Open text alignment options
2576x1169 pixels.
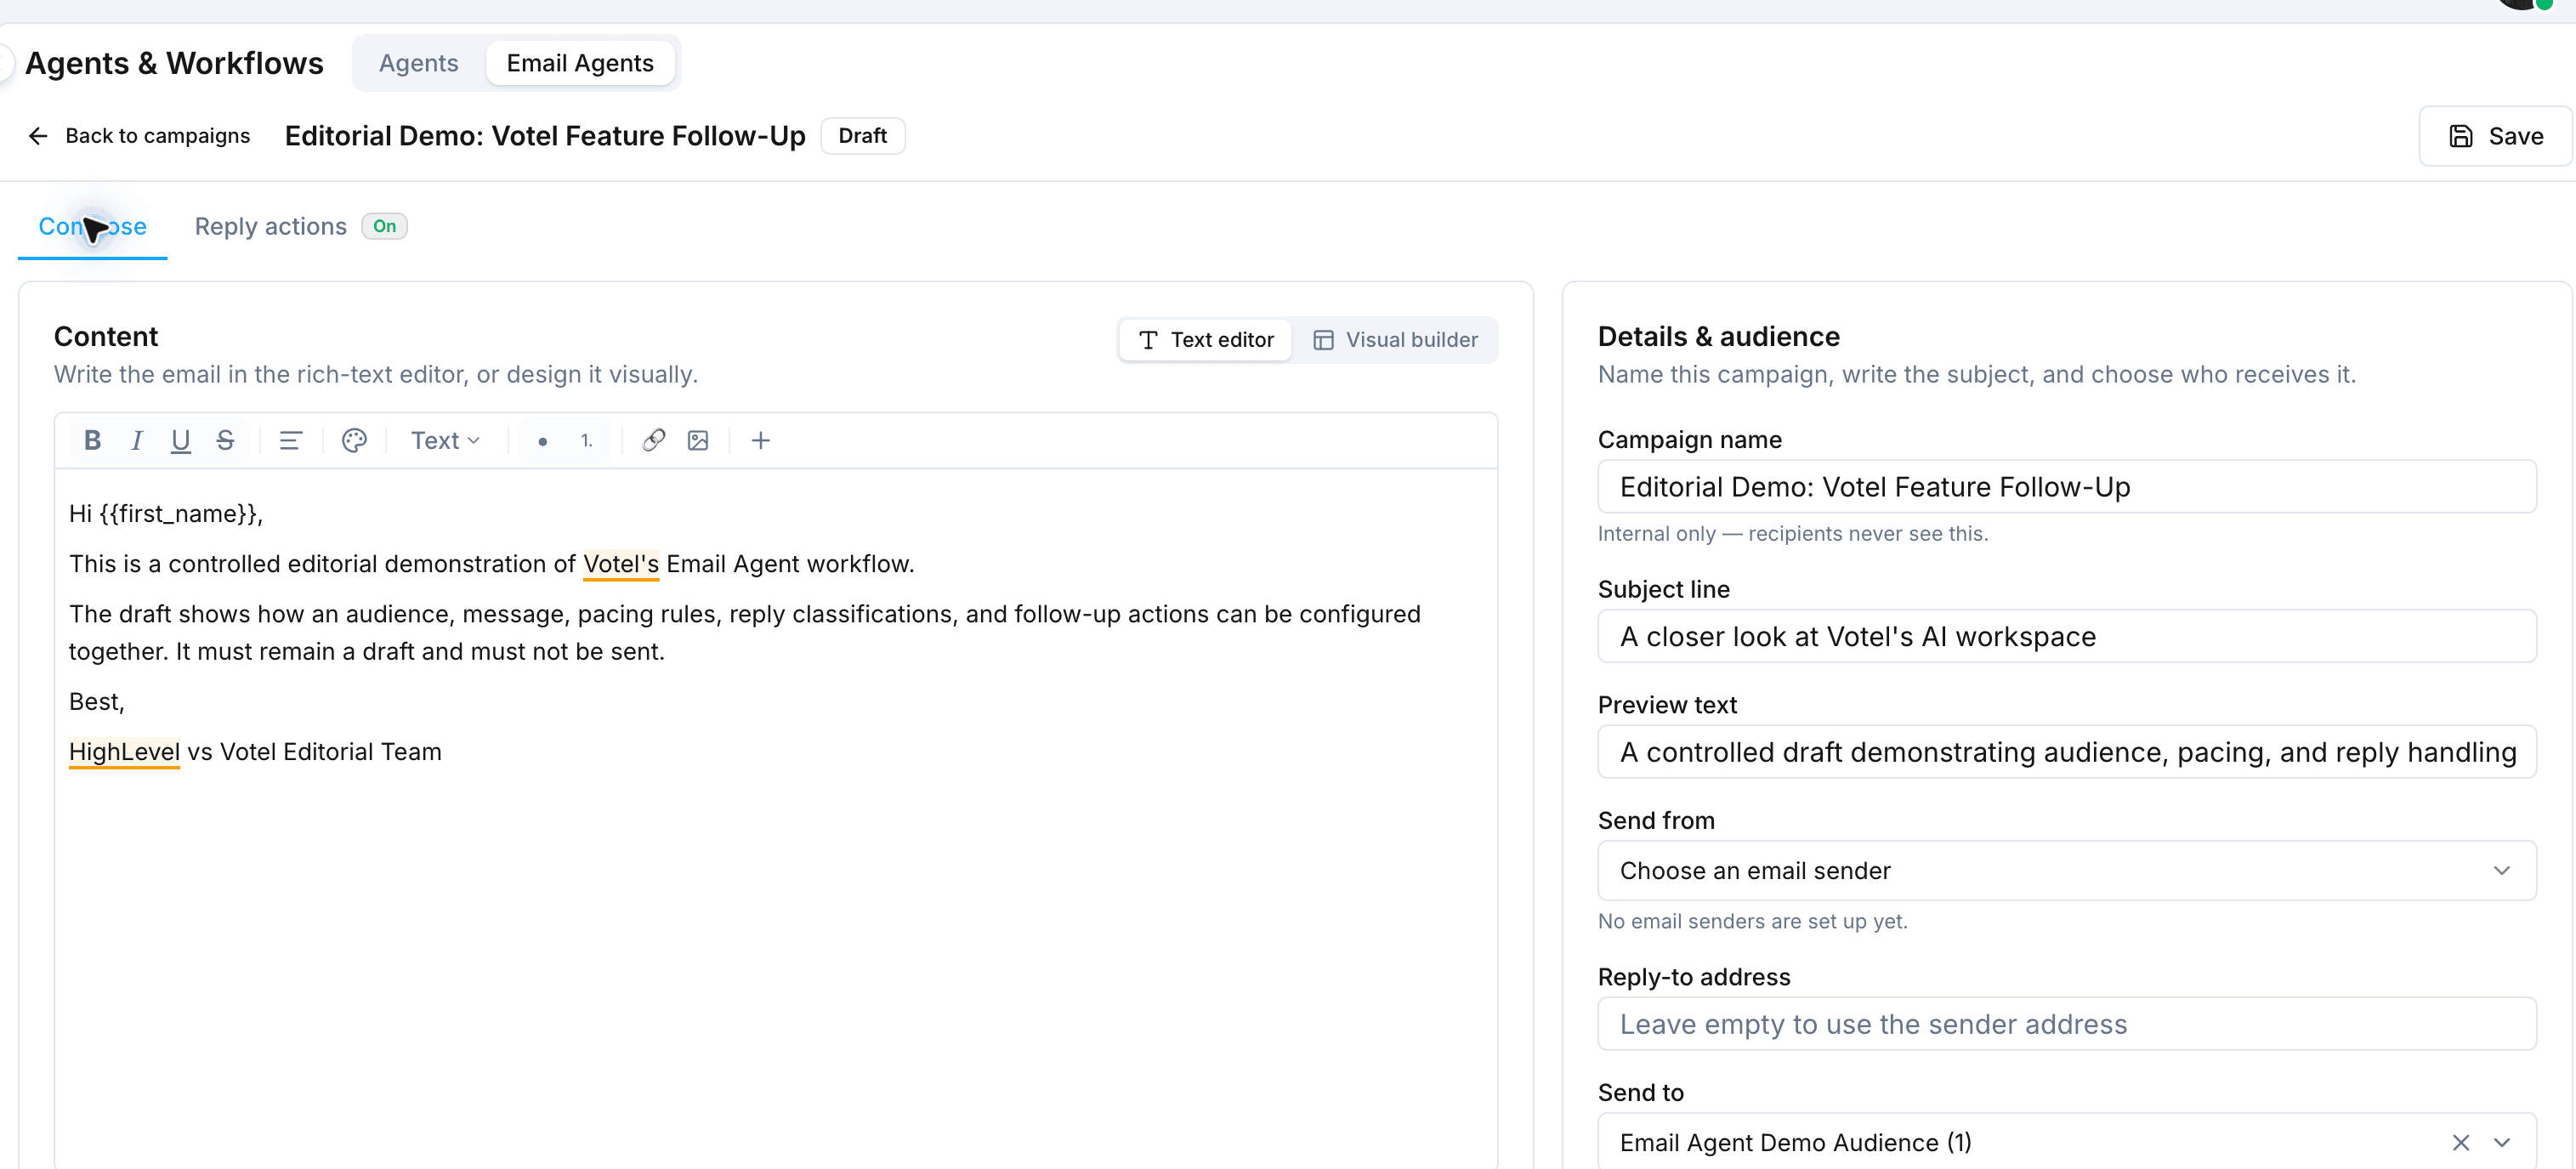coord(290,440)
